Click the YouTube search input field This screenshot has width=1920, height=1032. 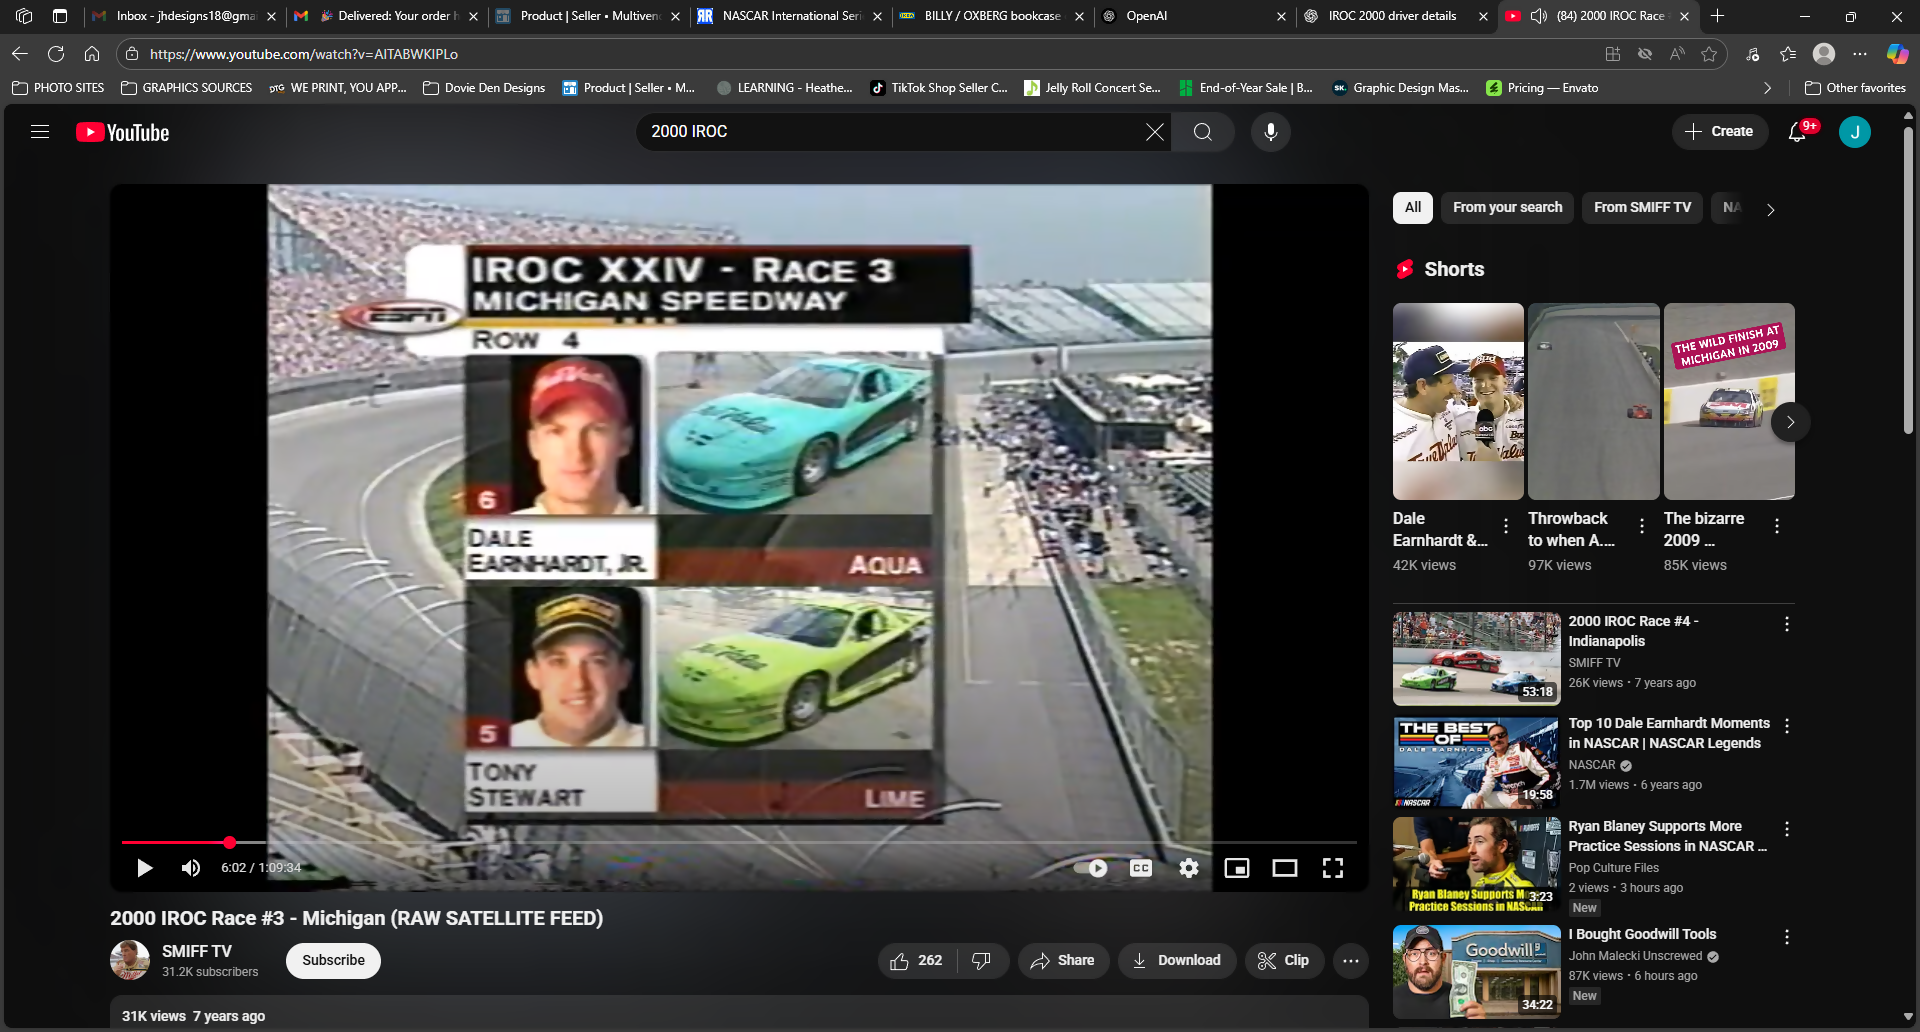[895, 132]
